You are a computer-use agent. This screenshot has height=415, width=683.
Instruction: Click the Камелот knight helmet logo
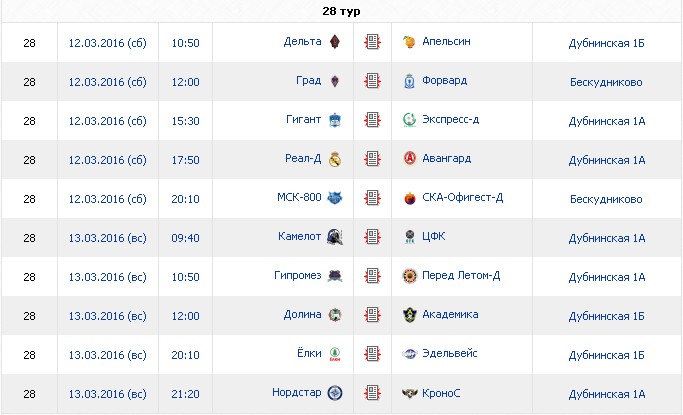pyautogui.click(x=335, y=237)
